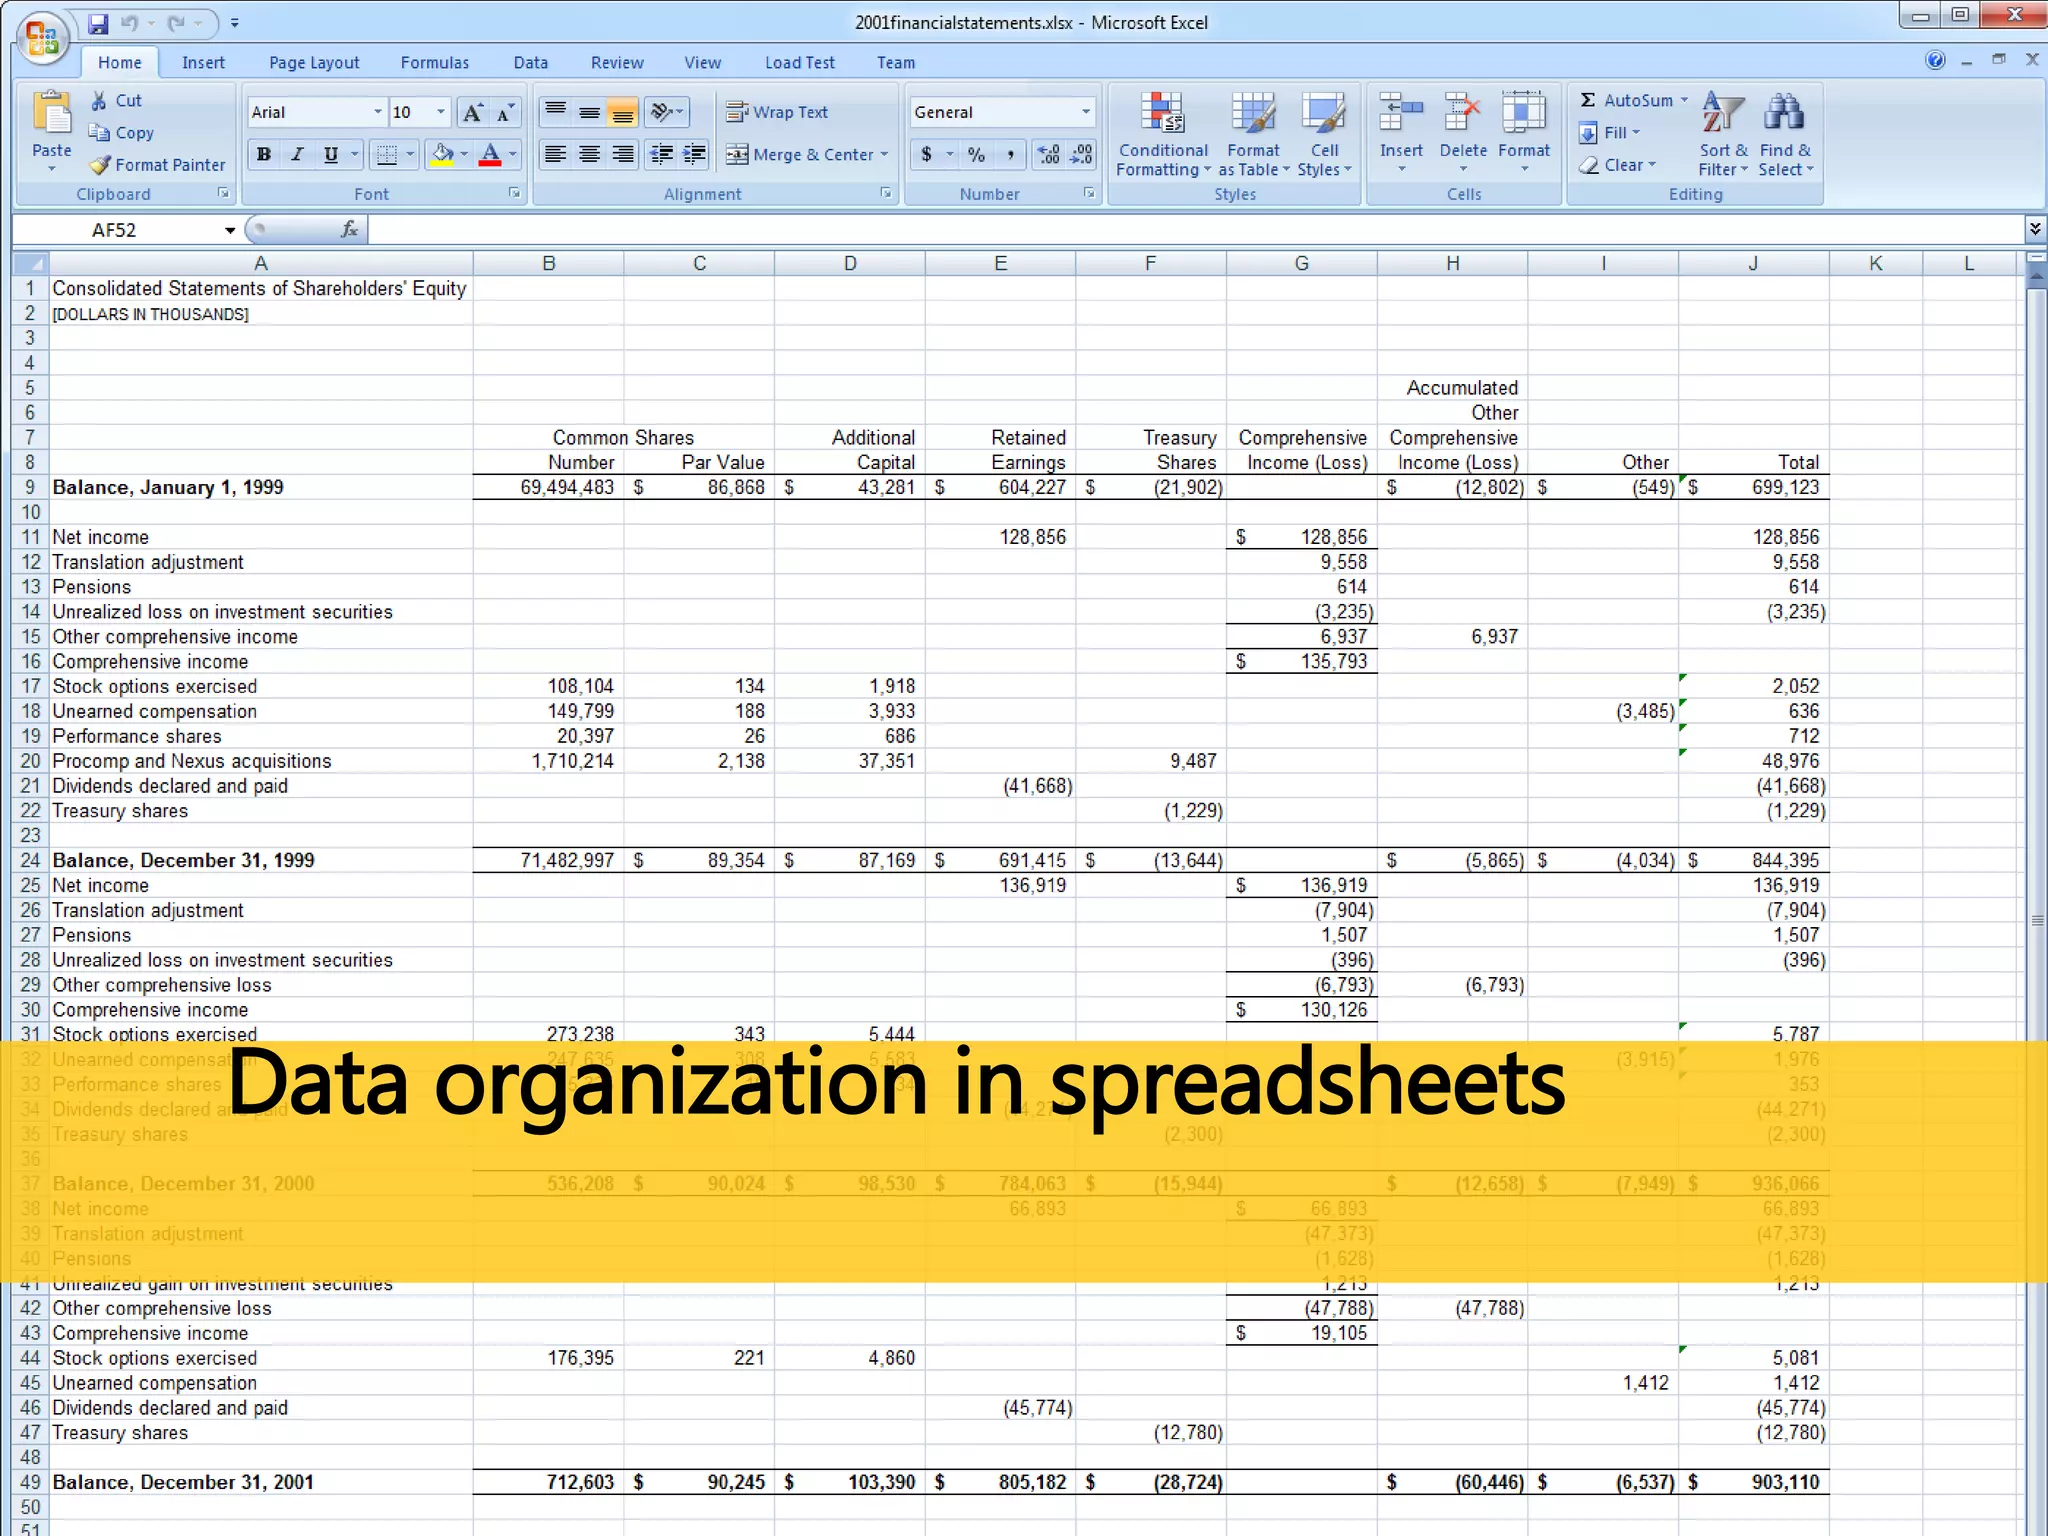Toggle Italic formatting

click(x=297, y=154)
